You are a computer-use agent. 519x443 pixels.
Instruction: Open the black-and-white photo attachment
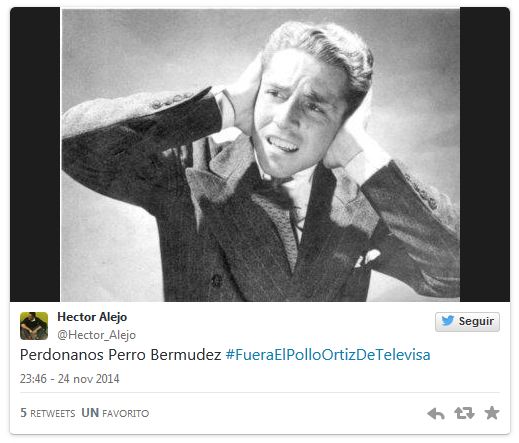click(260, 155)
